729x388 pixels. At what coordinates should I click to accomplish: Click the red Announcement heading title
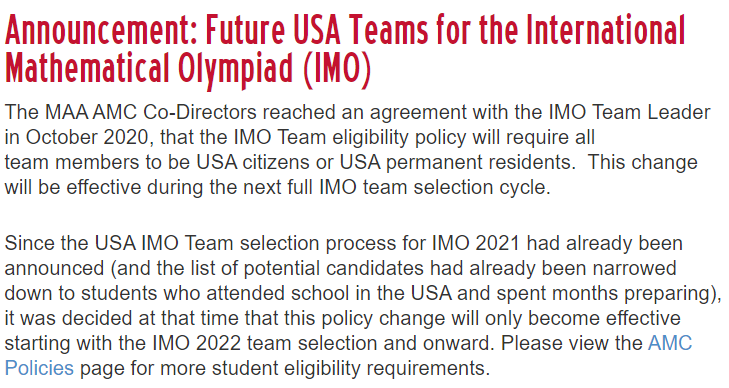click(345, 51)
